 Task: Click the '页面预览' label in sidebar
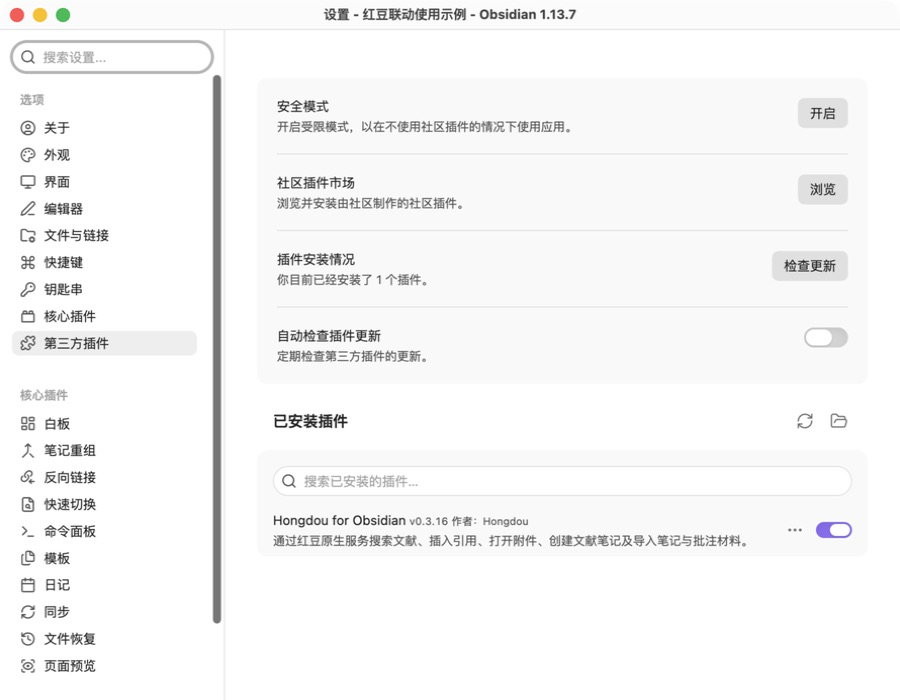pyautogui.click(x=70, y=666)
